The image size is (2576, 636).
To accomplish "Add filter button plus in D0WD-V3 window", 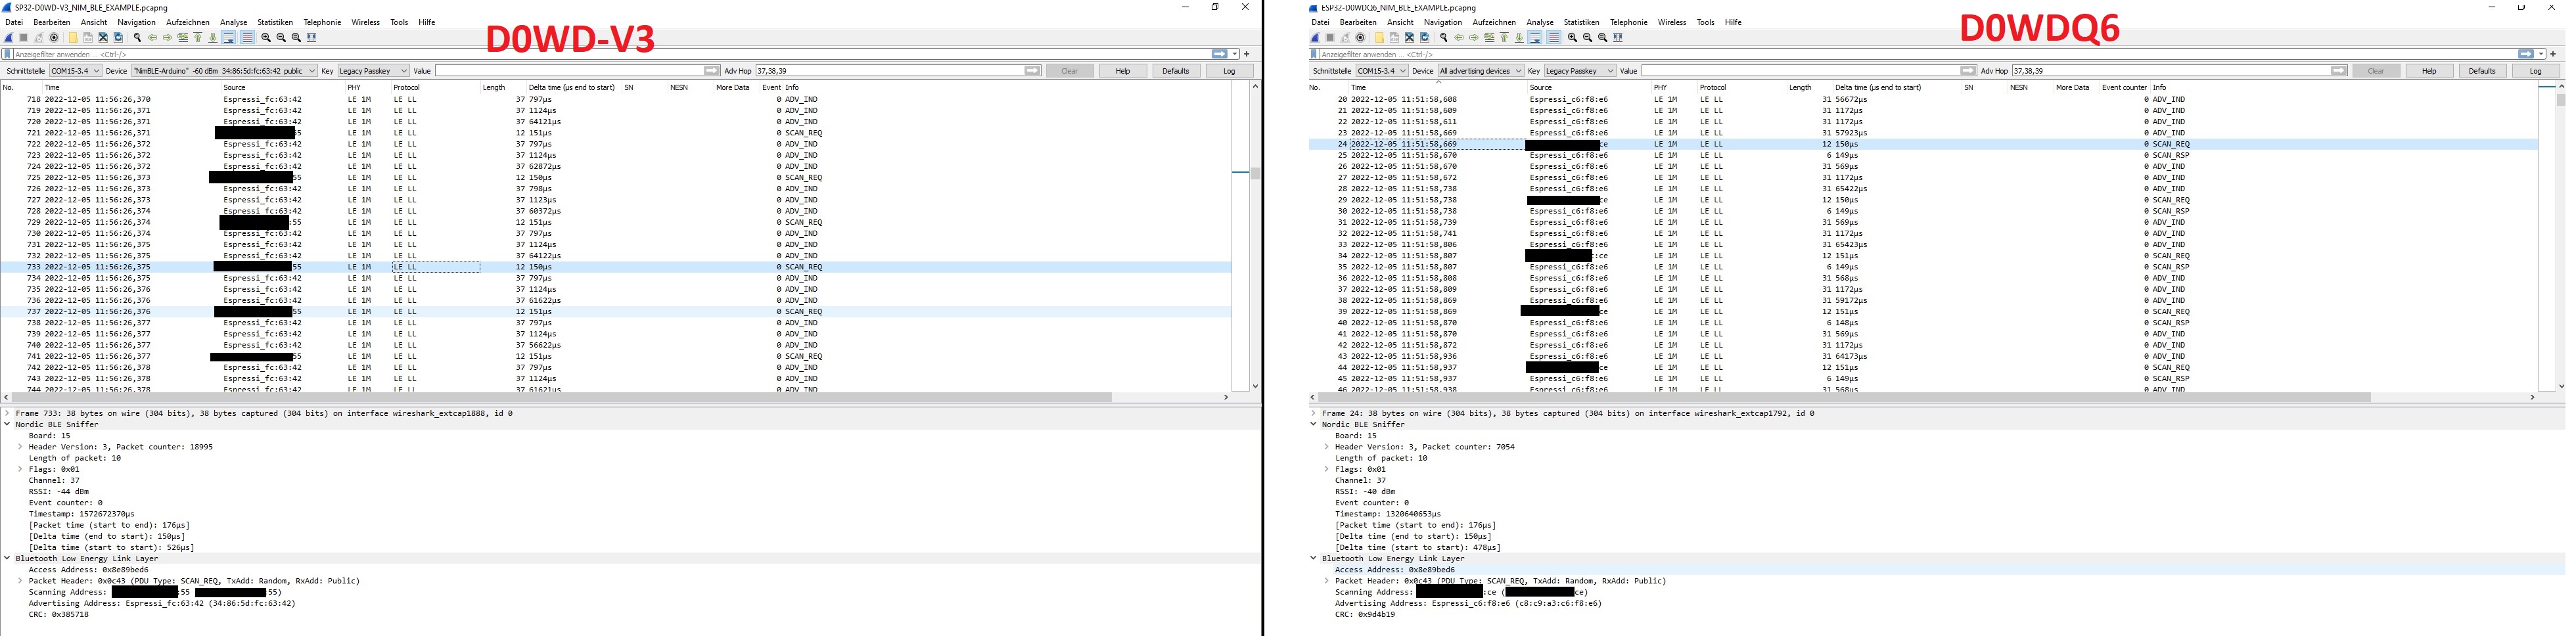I will click(x=1246, y=54).
